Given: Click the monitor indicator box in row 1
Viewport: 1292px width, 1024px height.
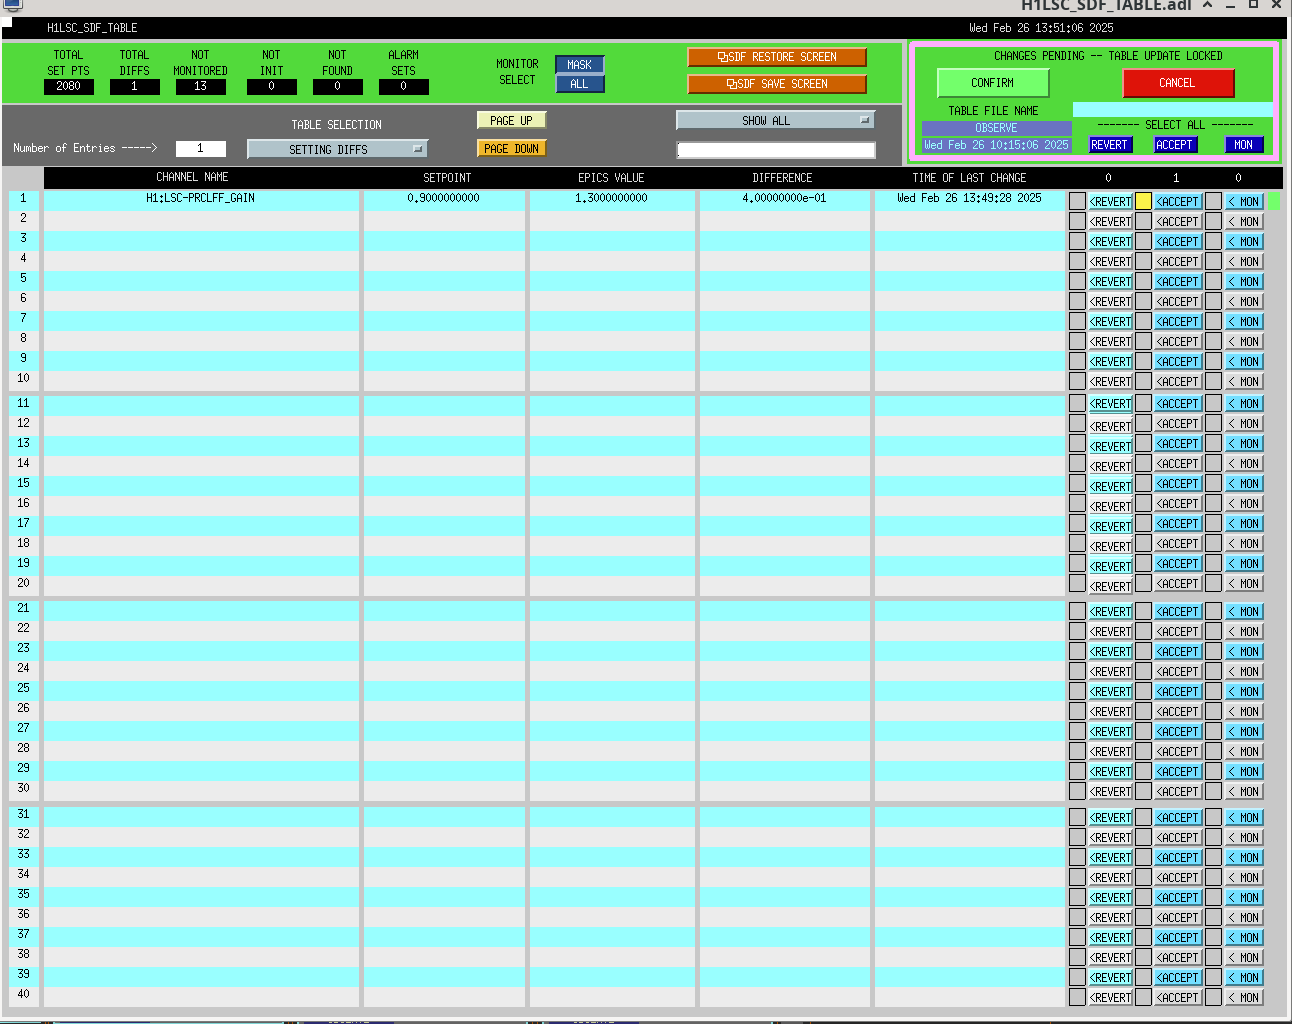Looking at the screenshot, I should point(1213,201).
